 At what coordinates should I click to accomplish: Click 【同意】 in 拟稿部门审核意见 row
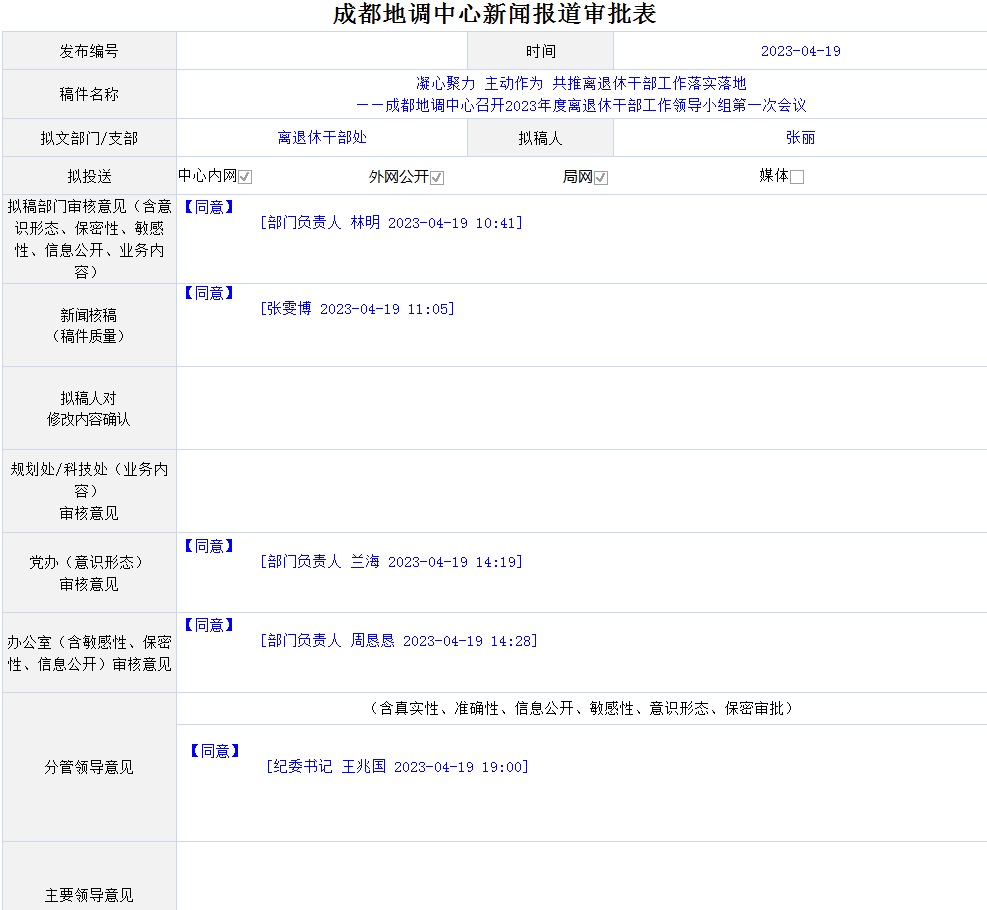point(209,207)
